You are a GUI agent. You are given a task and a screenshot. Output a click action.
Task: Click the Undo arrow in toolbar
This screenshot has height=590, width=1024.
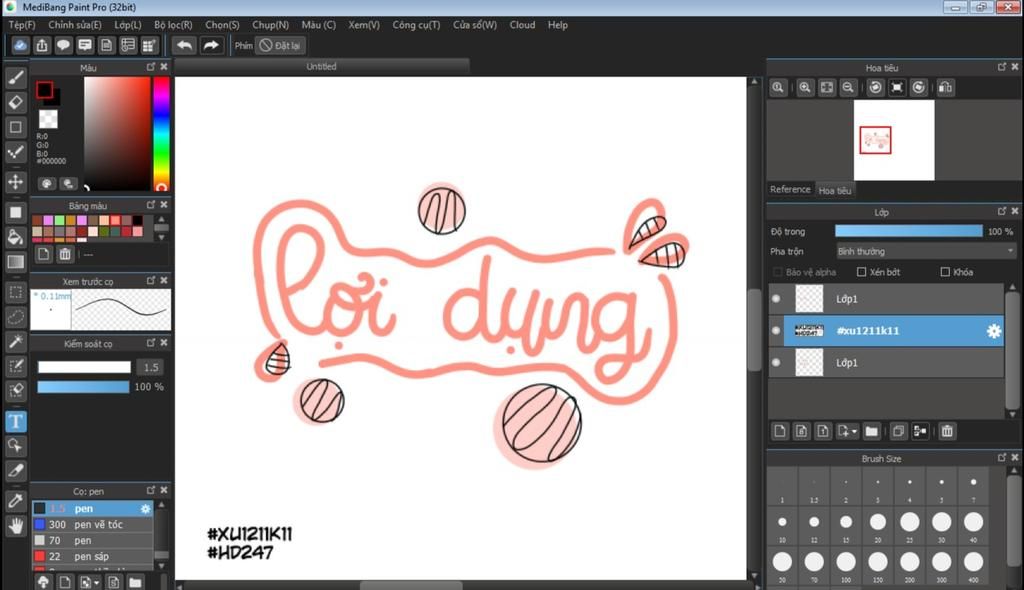pos(185,45)
